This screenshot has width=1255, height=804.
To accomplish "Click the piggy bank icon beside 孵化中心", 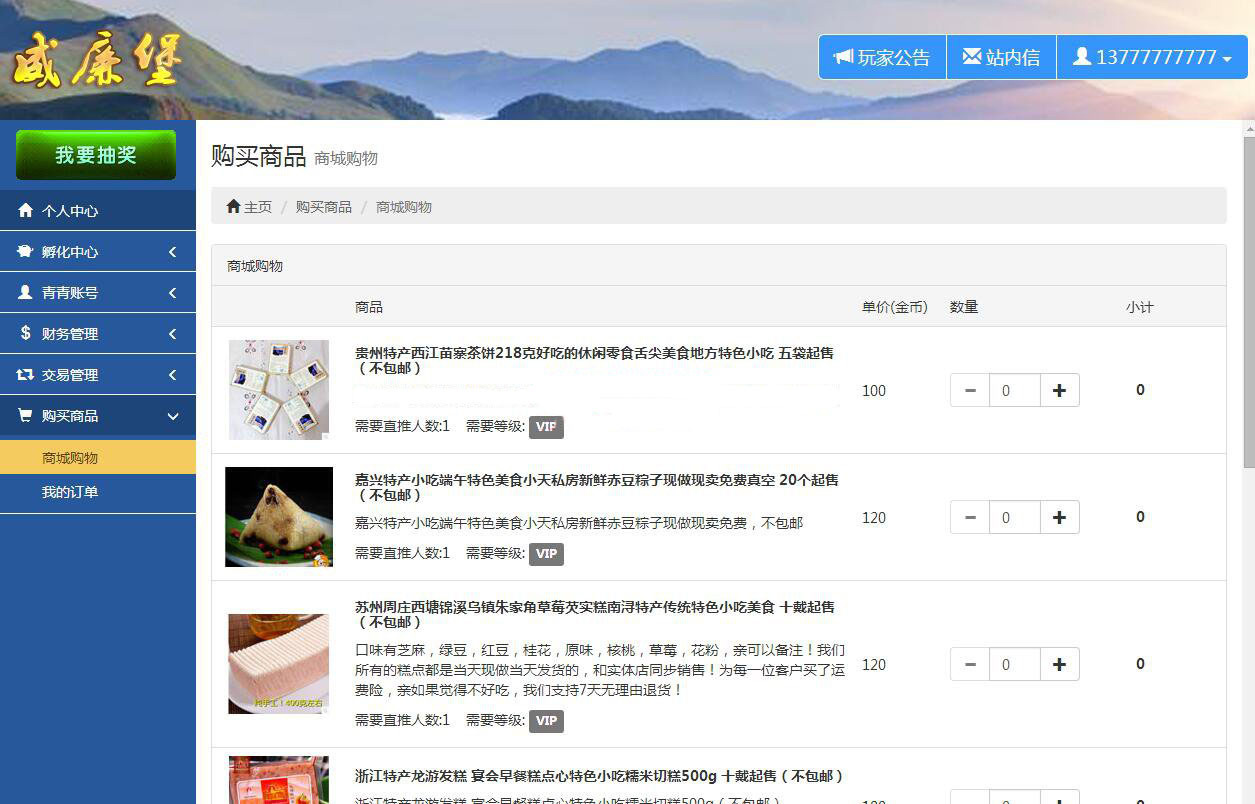I will 26,252.
